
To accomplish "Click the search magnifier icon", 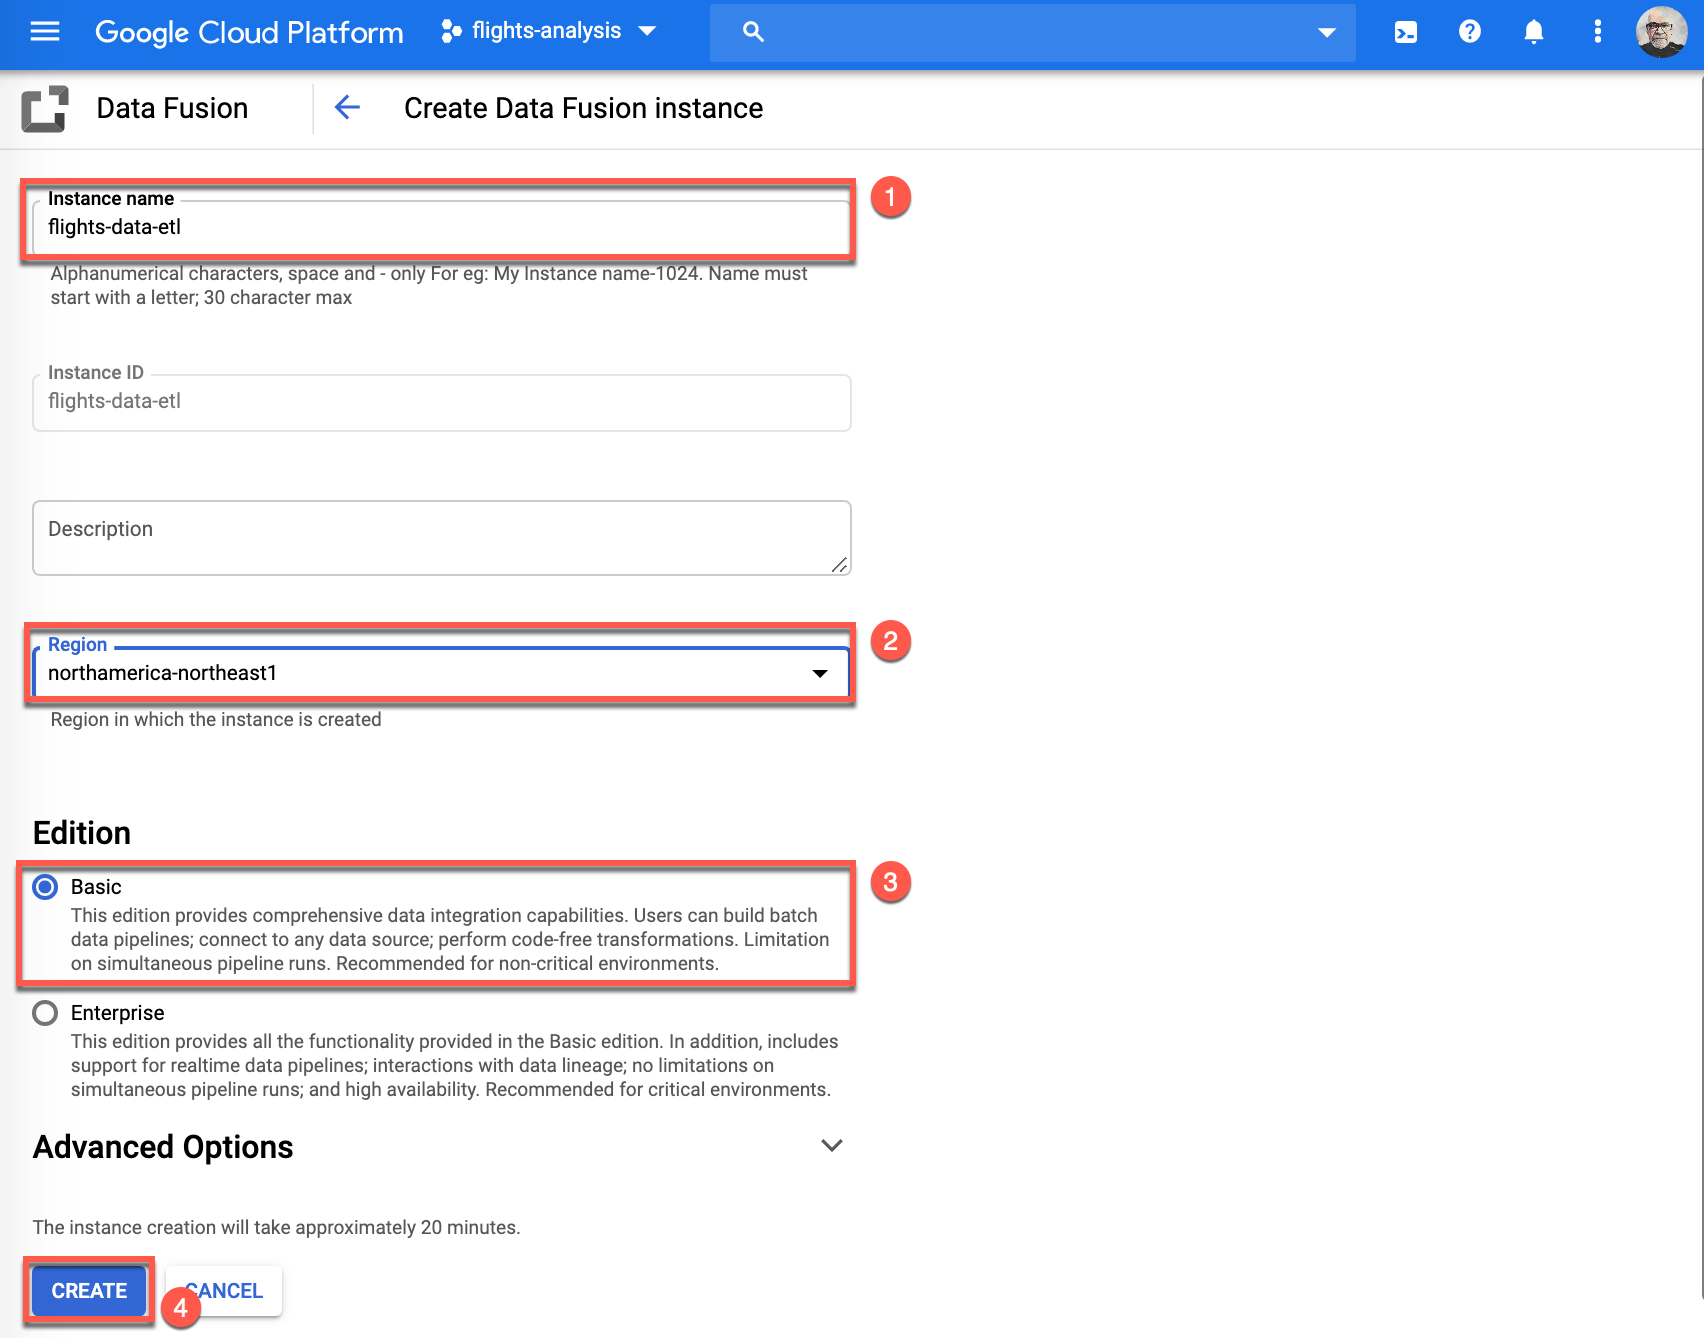I will tap(753, 32).
